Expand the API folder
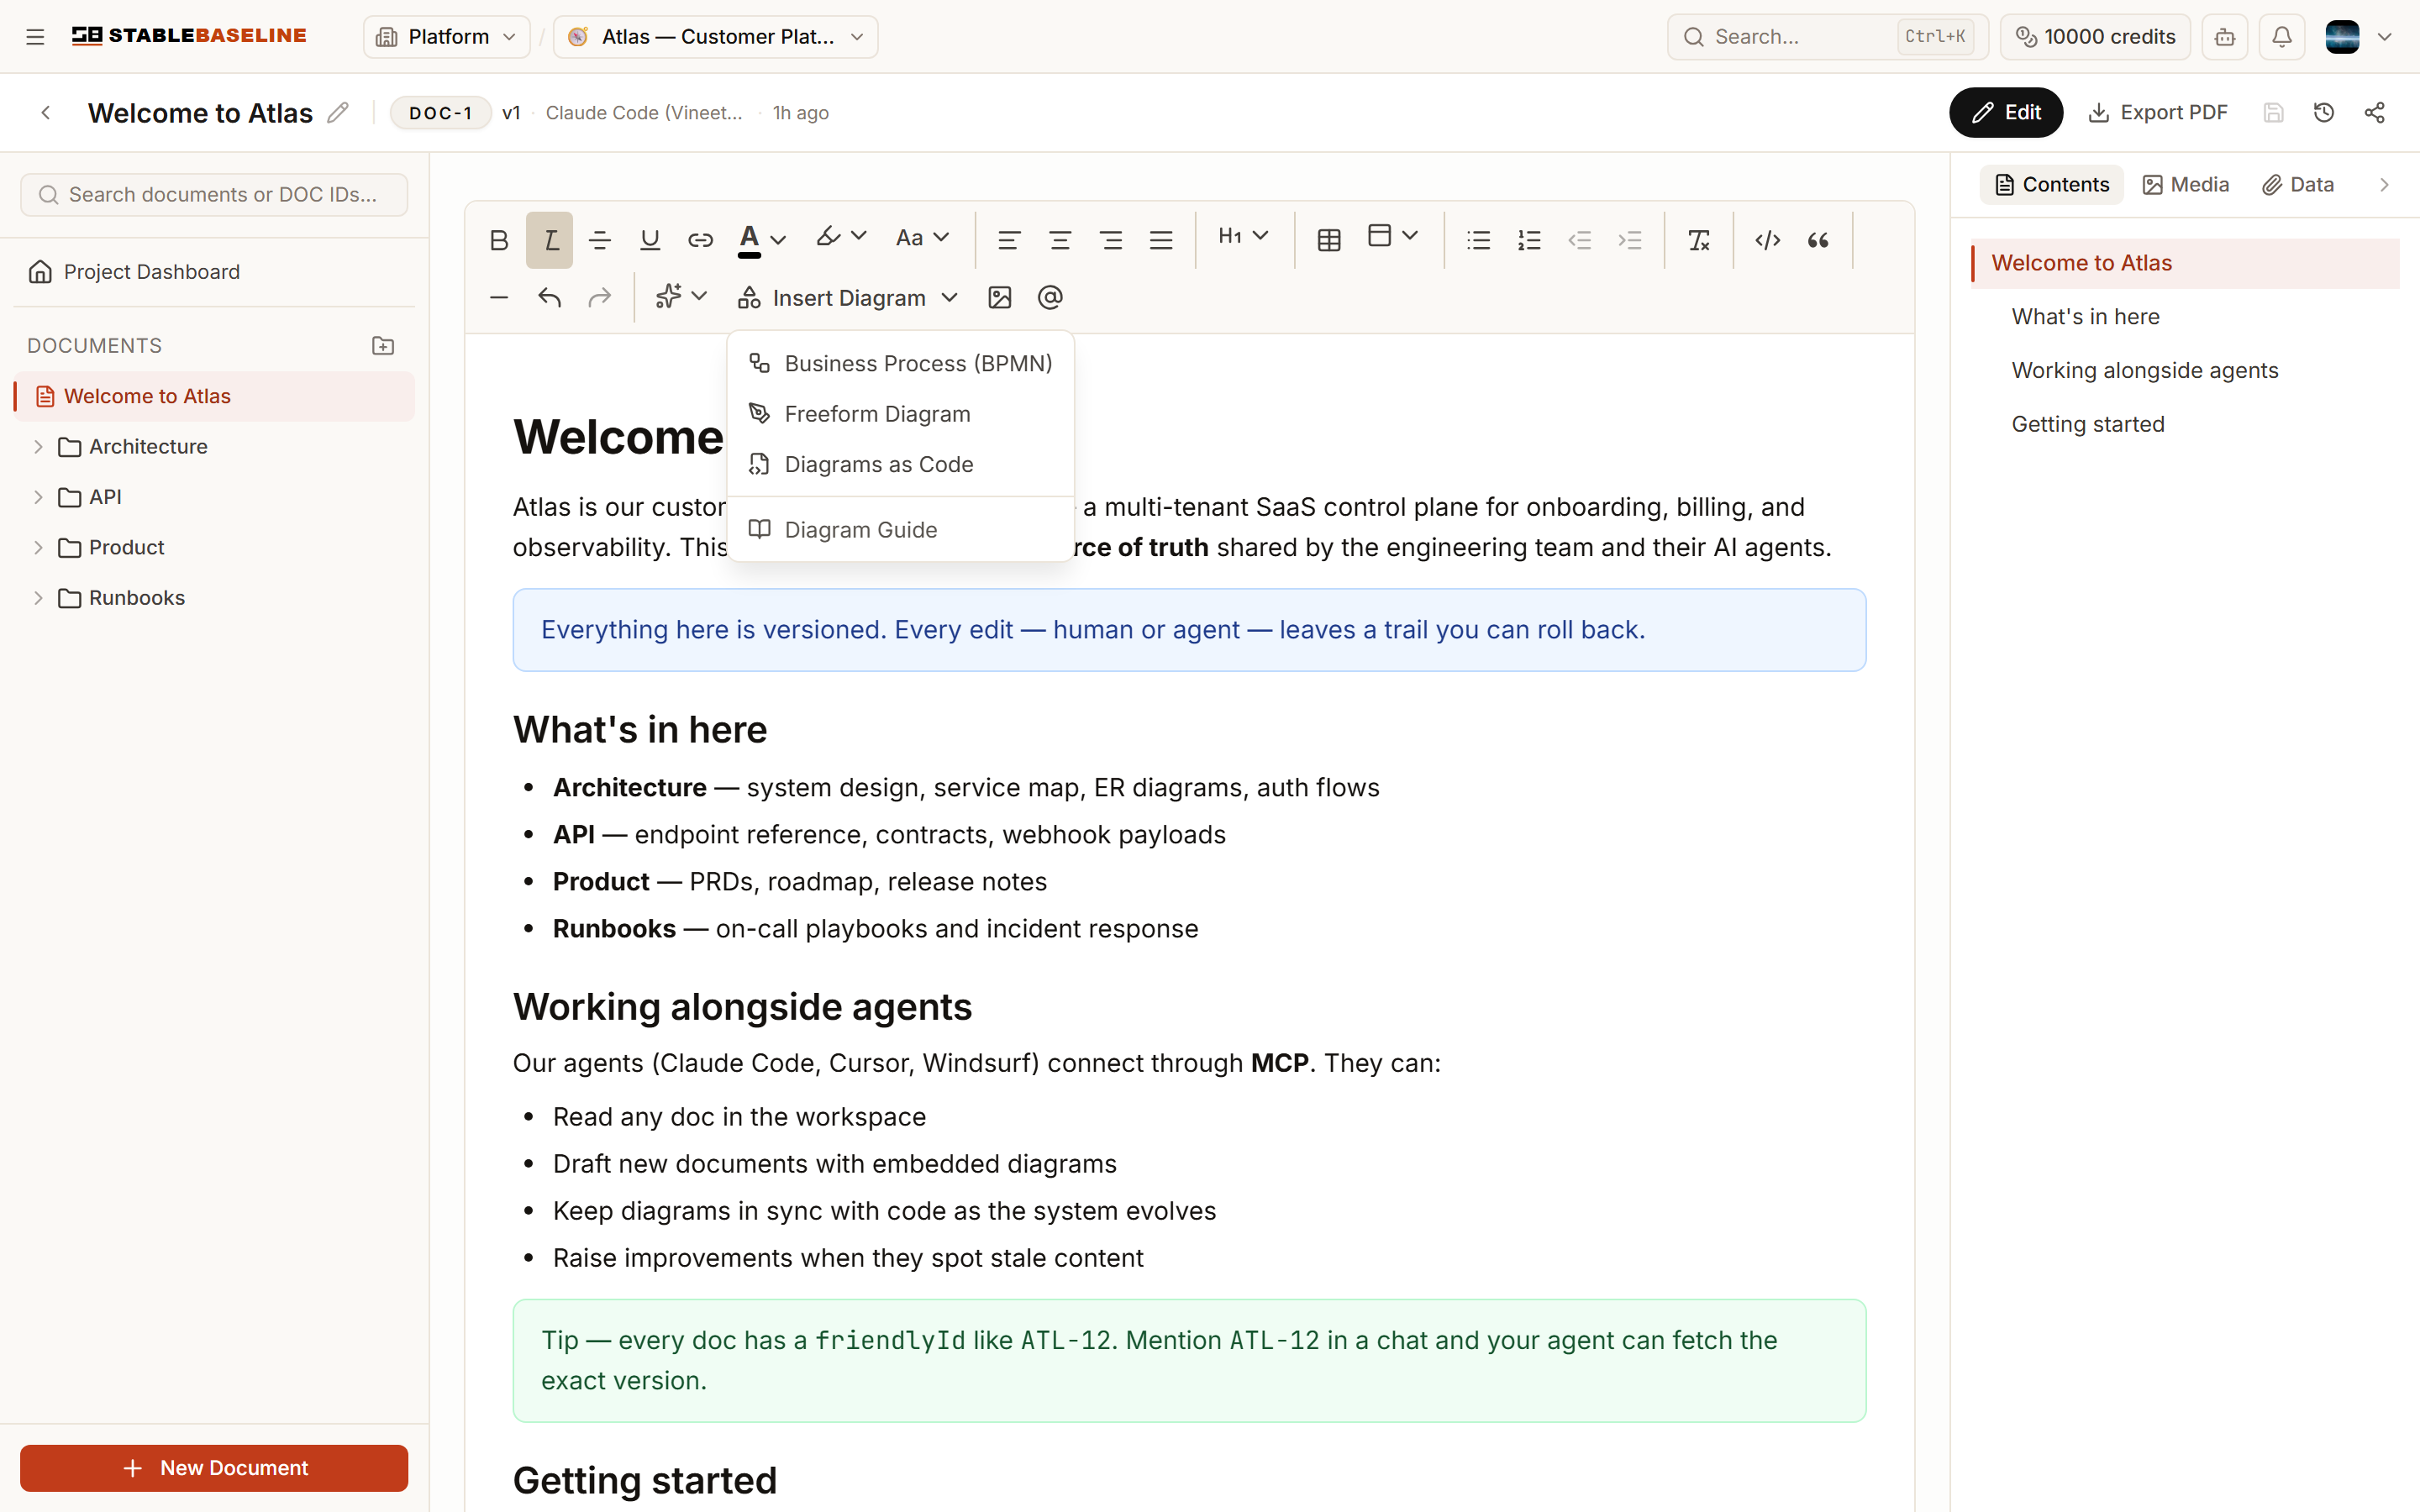 click(38, 497)
